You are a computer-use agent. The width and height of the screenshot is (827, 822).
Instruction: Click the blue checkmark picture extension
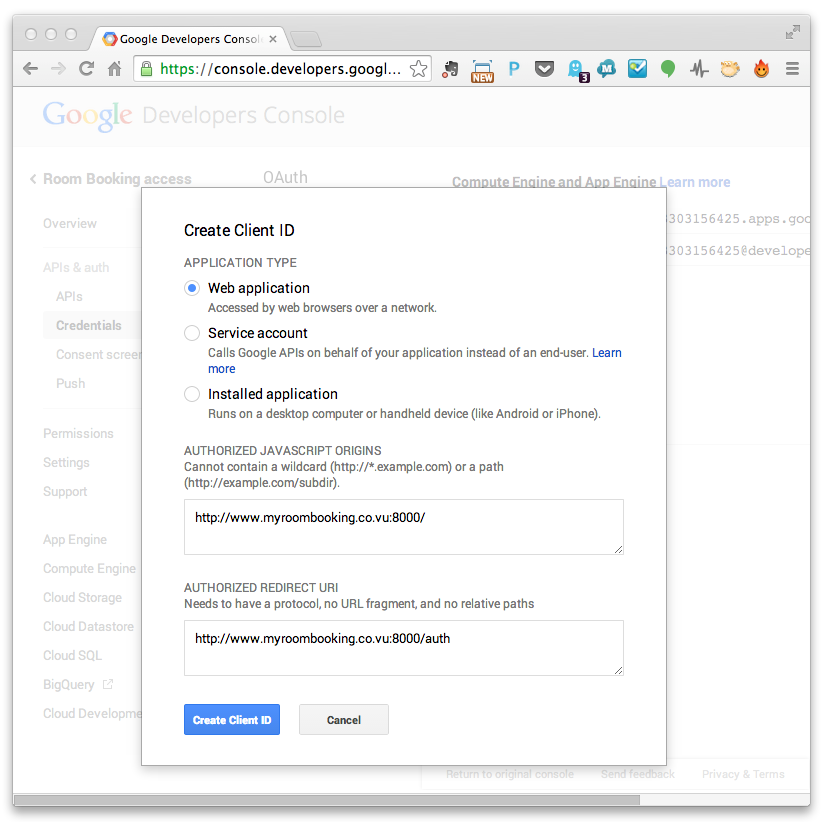pos(637,69)
